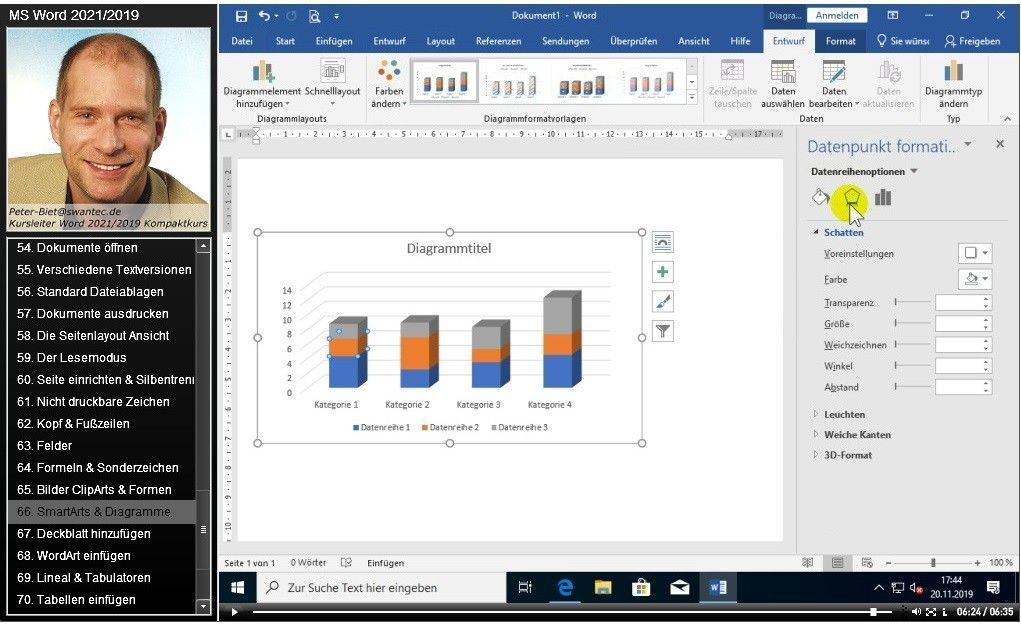Image resolution: width=1021 pixels, height=625 pixels.
Task: Click the Farben ändern icon
Action: (388, 72)
